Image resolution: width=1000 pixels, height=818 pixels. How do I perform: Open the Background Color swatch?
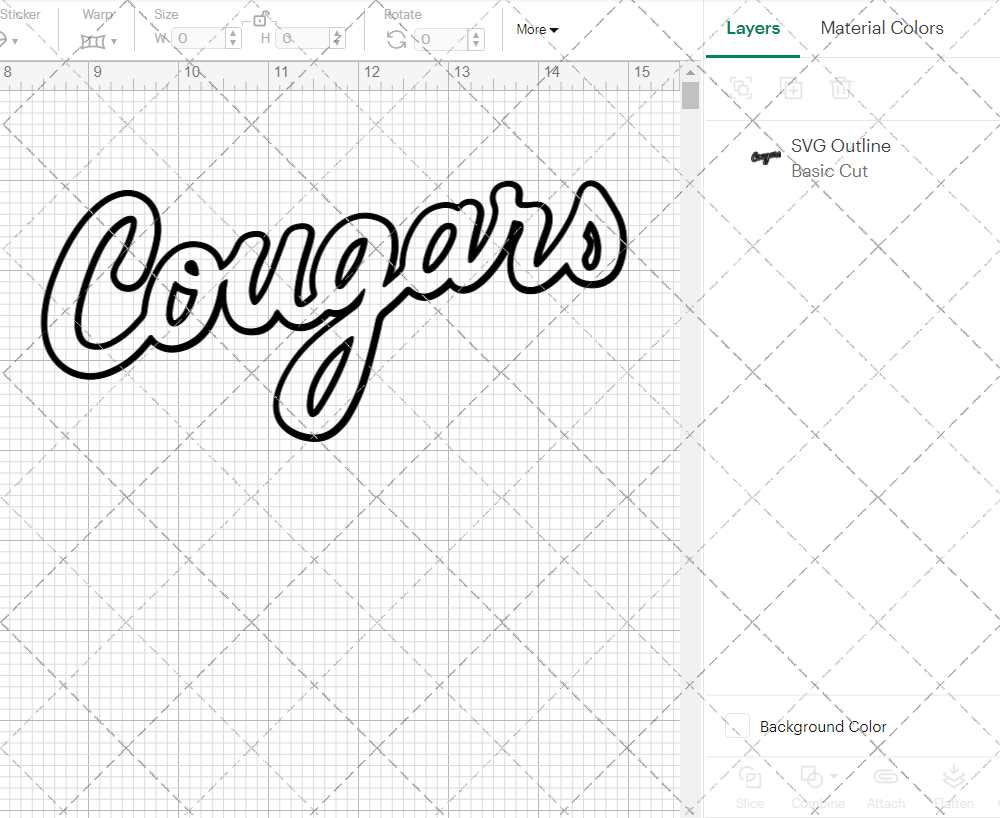tap(737, 726)
